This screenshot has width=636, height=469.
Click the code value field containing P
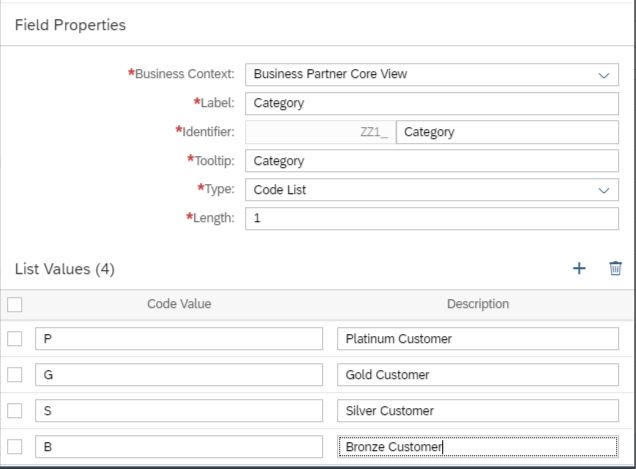(x=179, y=338)
